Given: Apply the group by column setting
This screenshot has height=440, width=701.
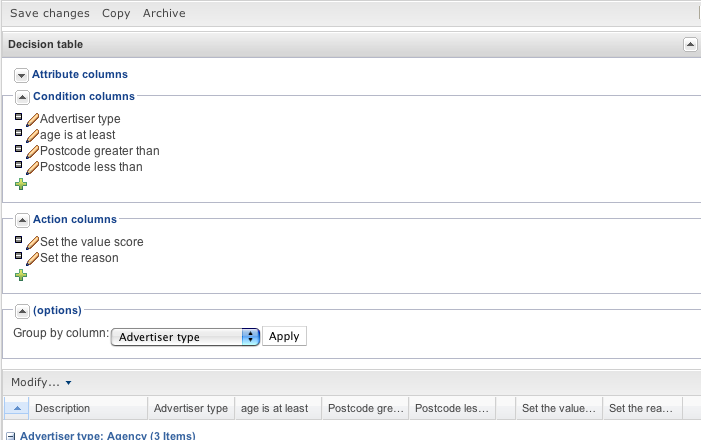Looking at the screenshot, I should coord(284,336).
